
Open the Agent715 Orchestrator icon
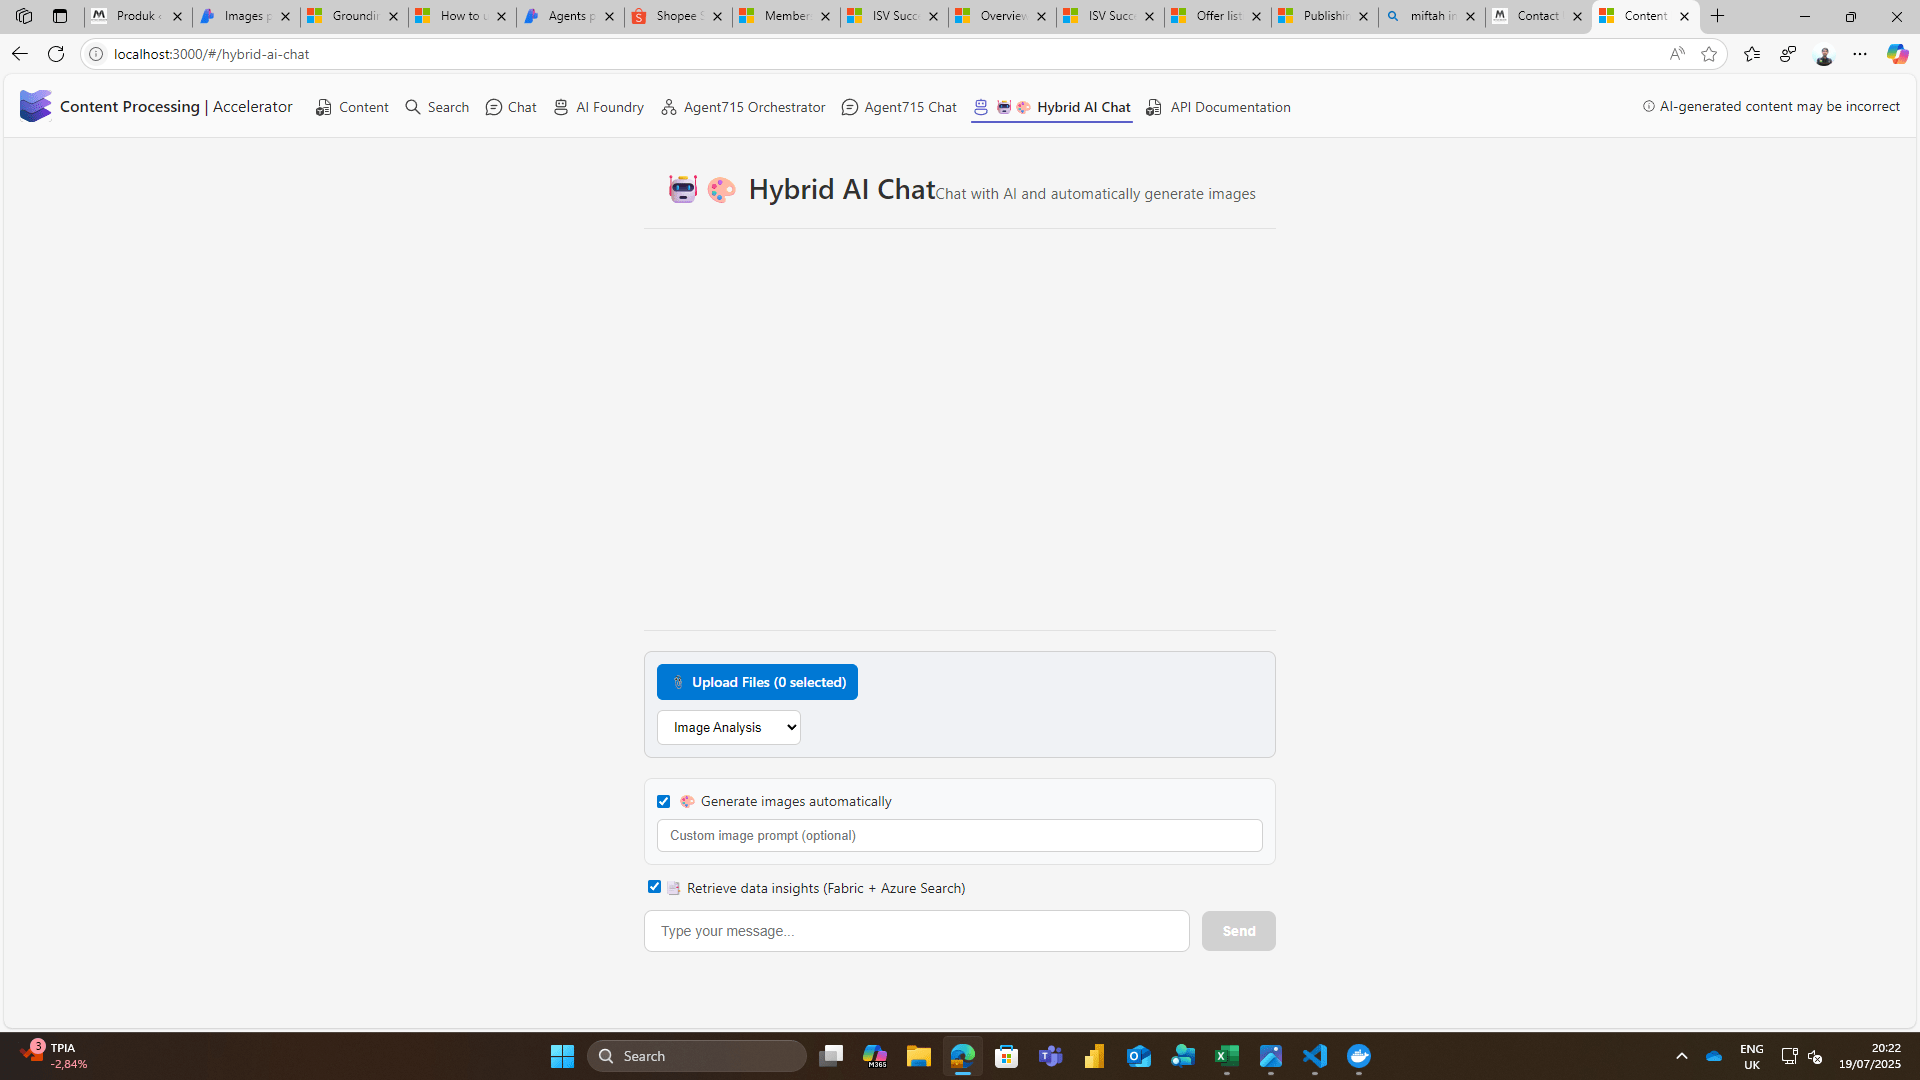point(667,107)
